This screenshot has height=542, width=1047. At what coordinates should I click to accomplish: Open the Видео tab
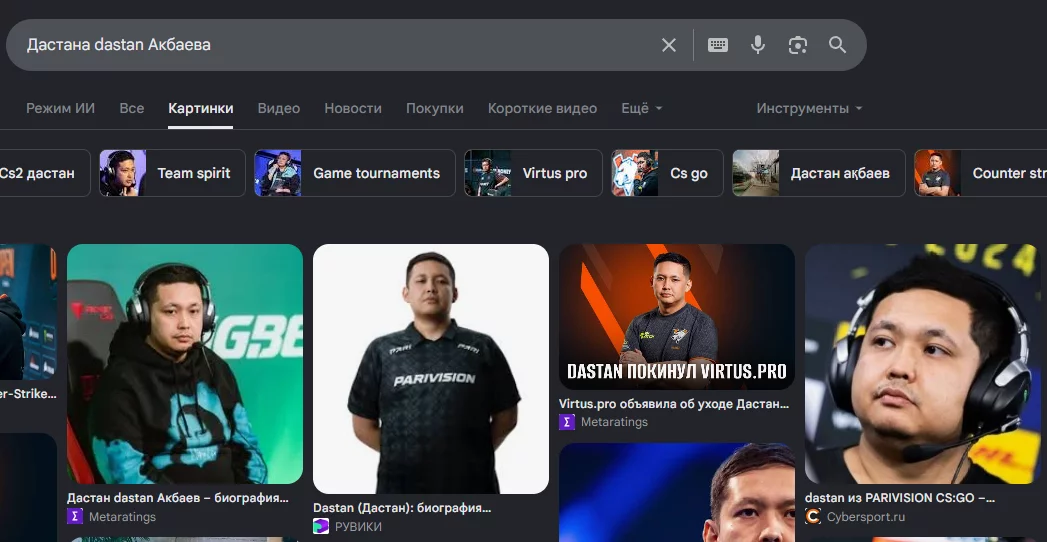[278, 108]
